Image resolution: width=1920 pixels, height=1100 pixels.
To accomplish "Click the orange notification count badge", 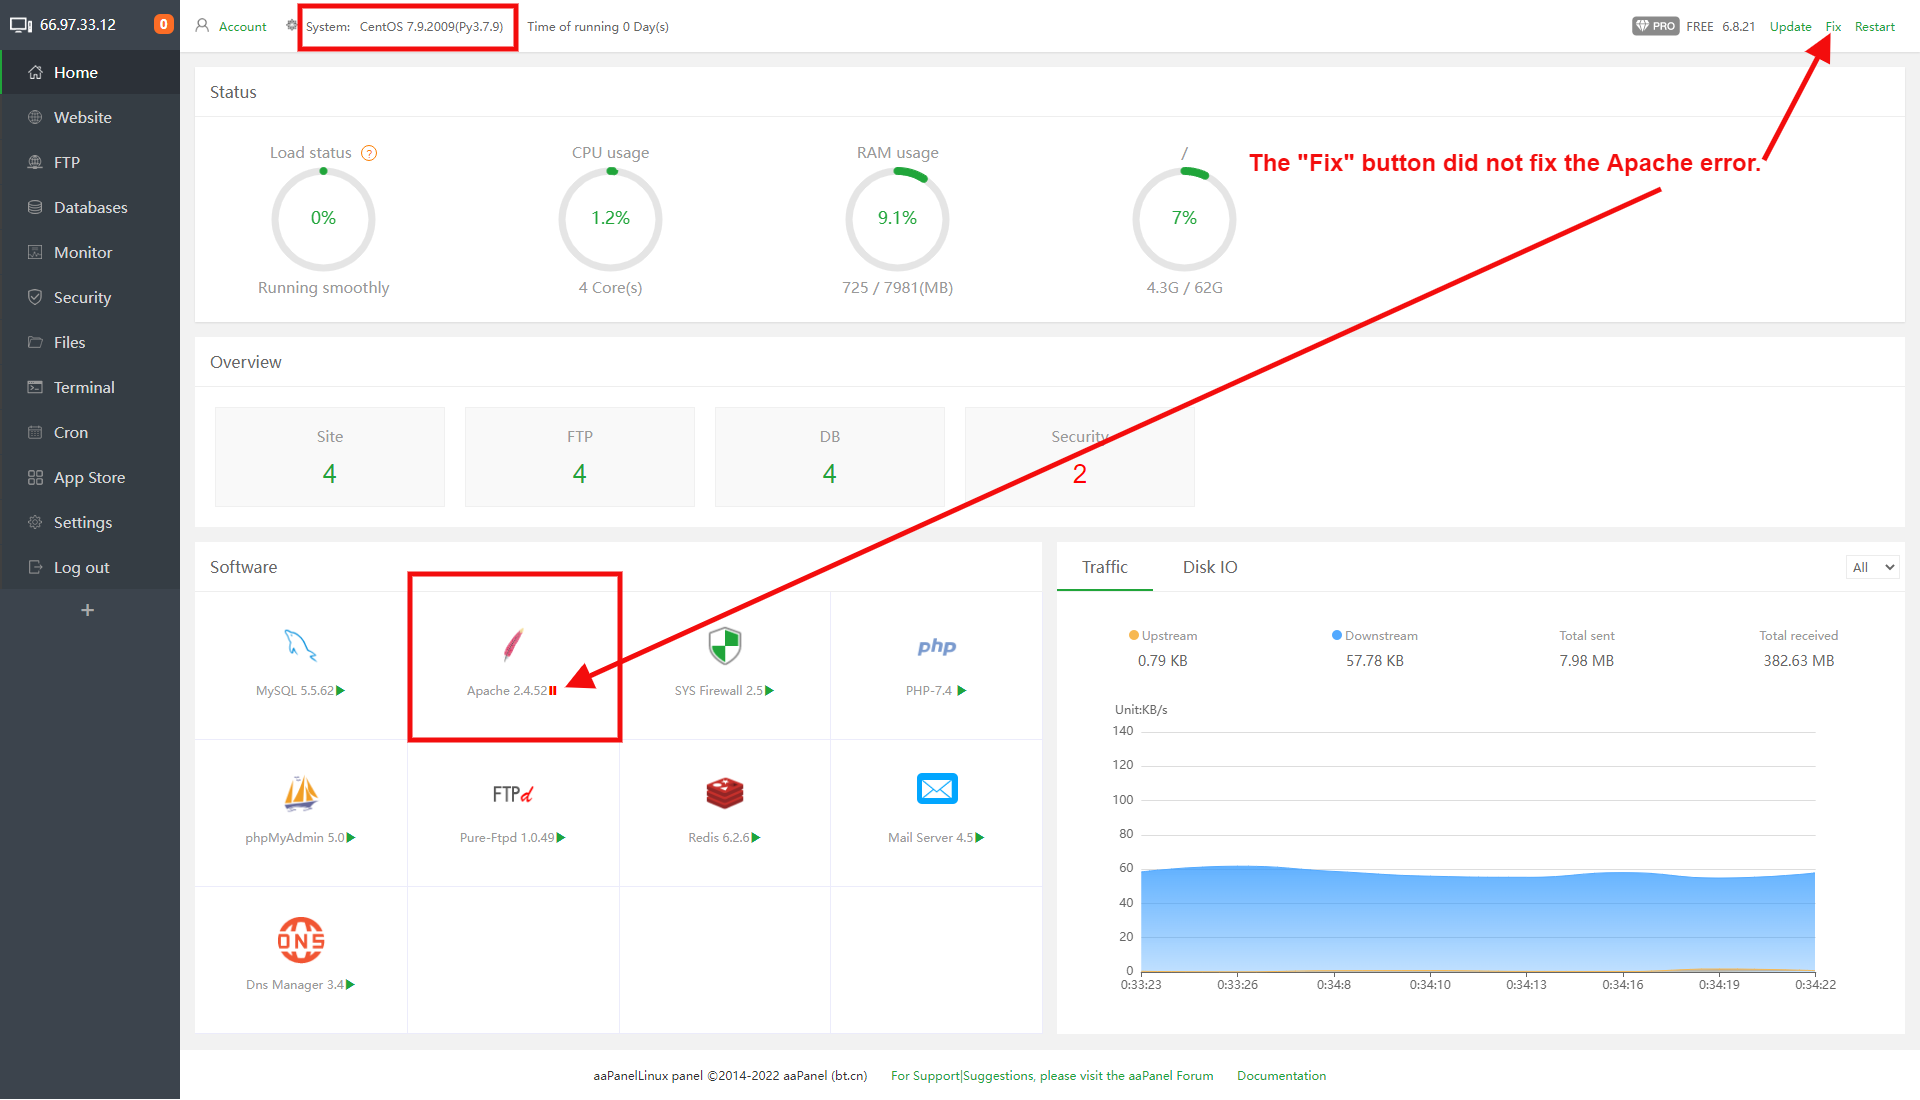I will click(163, 24).
